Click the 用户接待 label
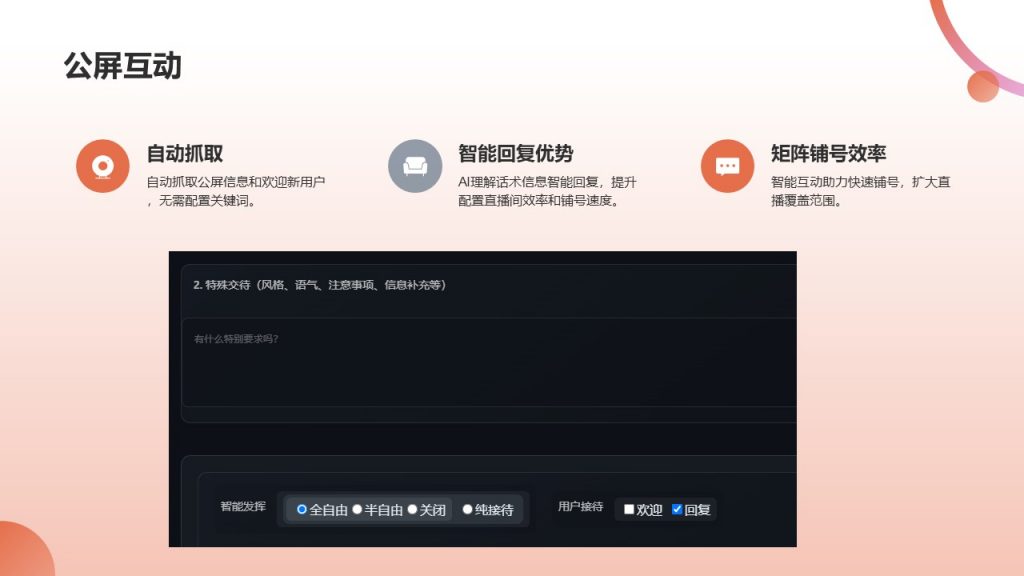1024x576 pixels. coord(580,507)
